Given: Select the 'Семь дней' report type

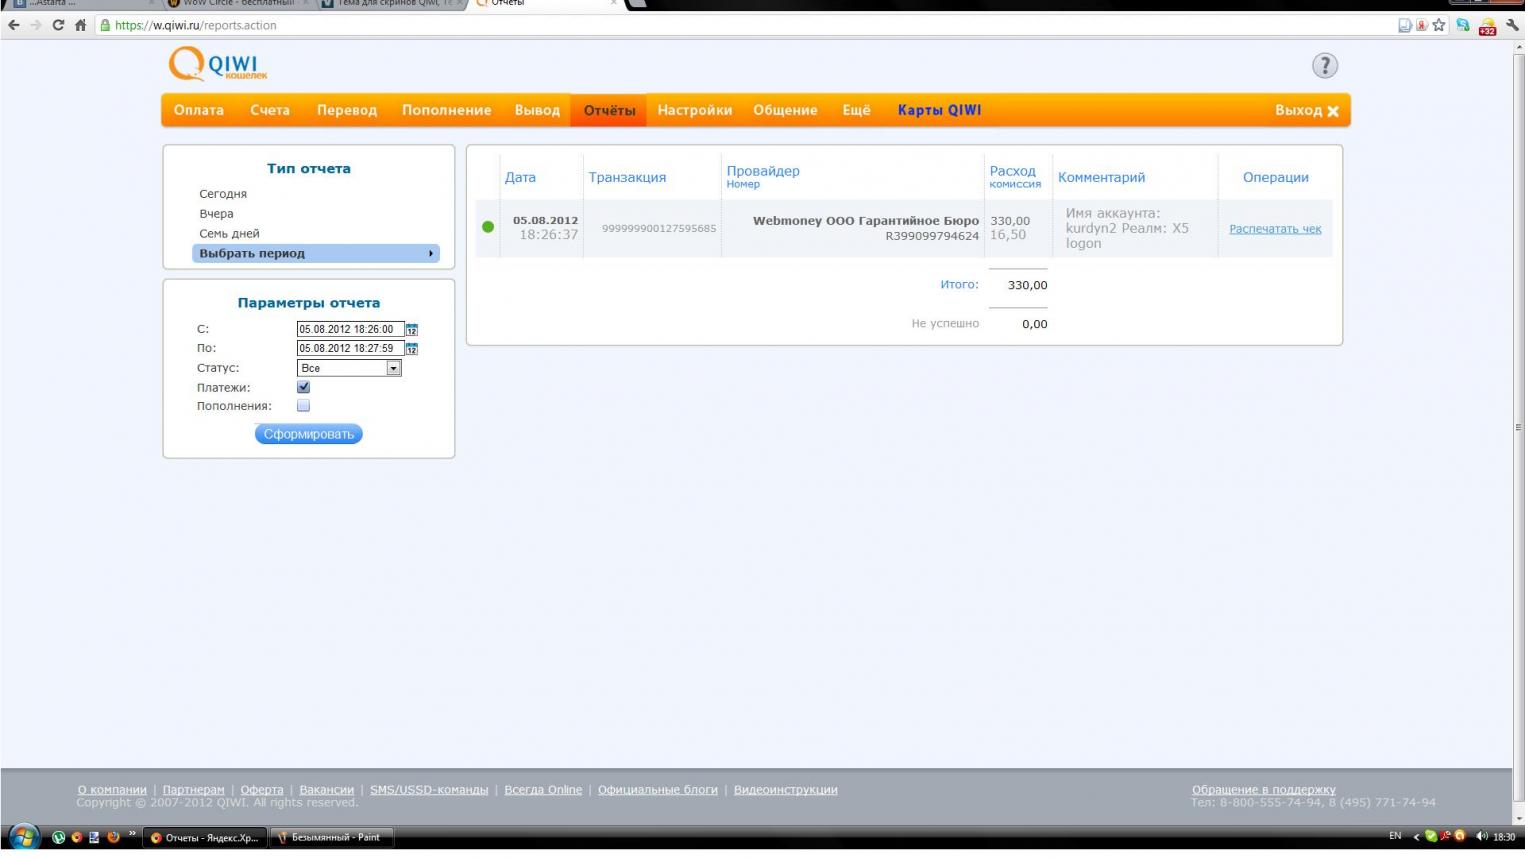Looking at the screenshot, I should (229, 234).
